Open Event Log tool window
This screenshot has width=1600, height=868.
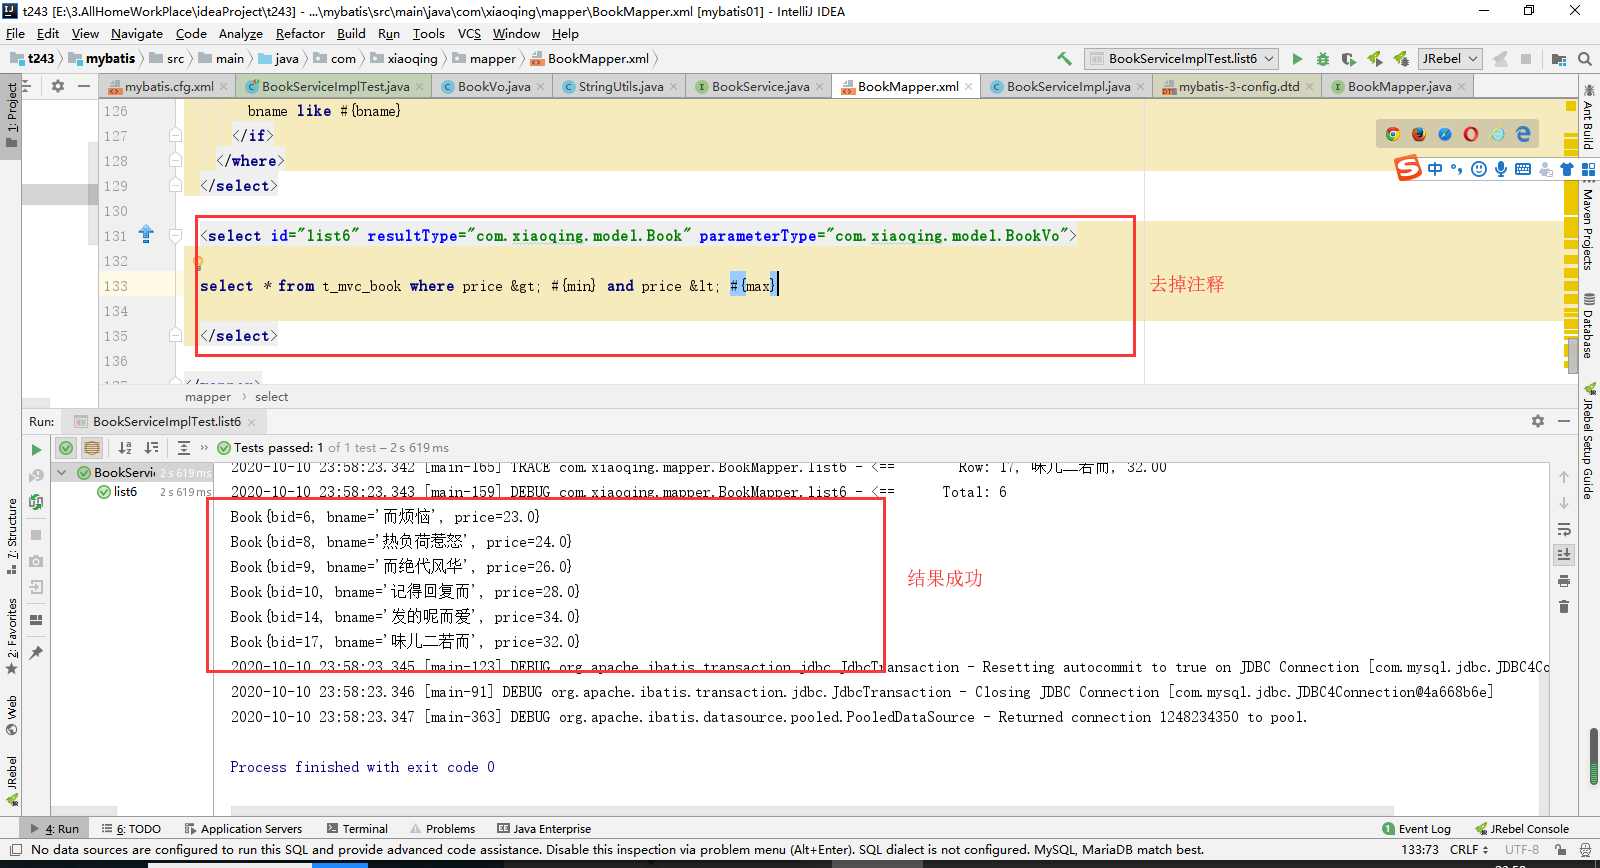[x=1416, y=829]
